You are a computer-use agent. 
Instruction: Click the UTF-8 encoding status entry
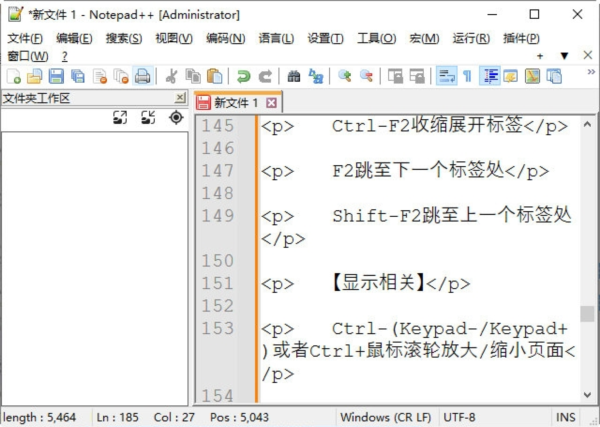point(459,417)
